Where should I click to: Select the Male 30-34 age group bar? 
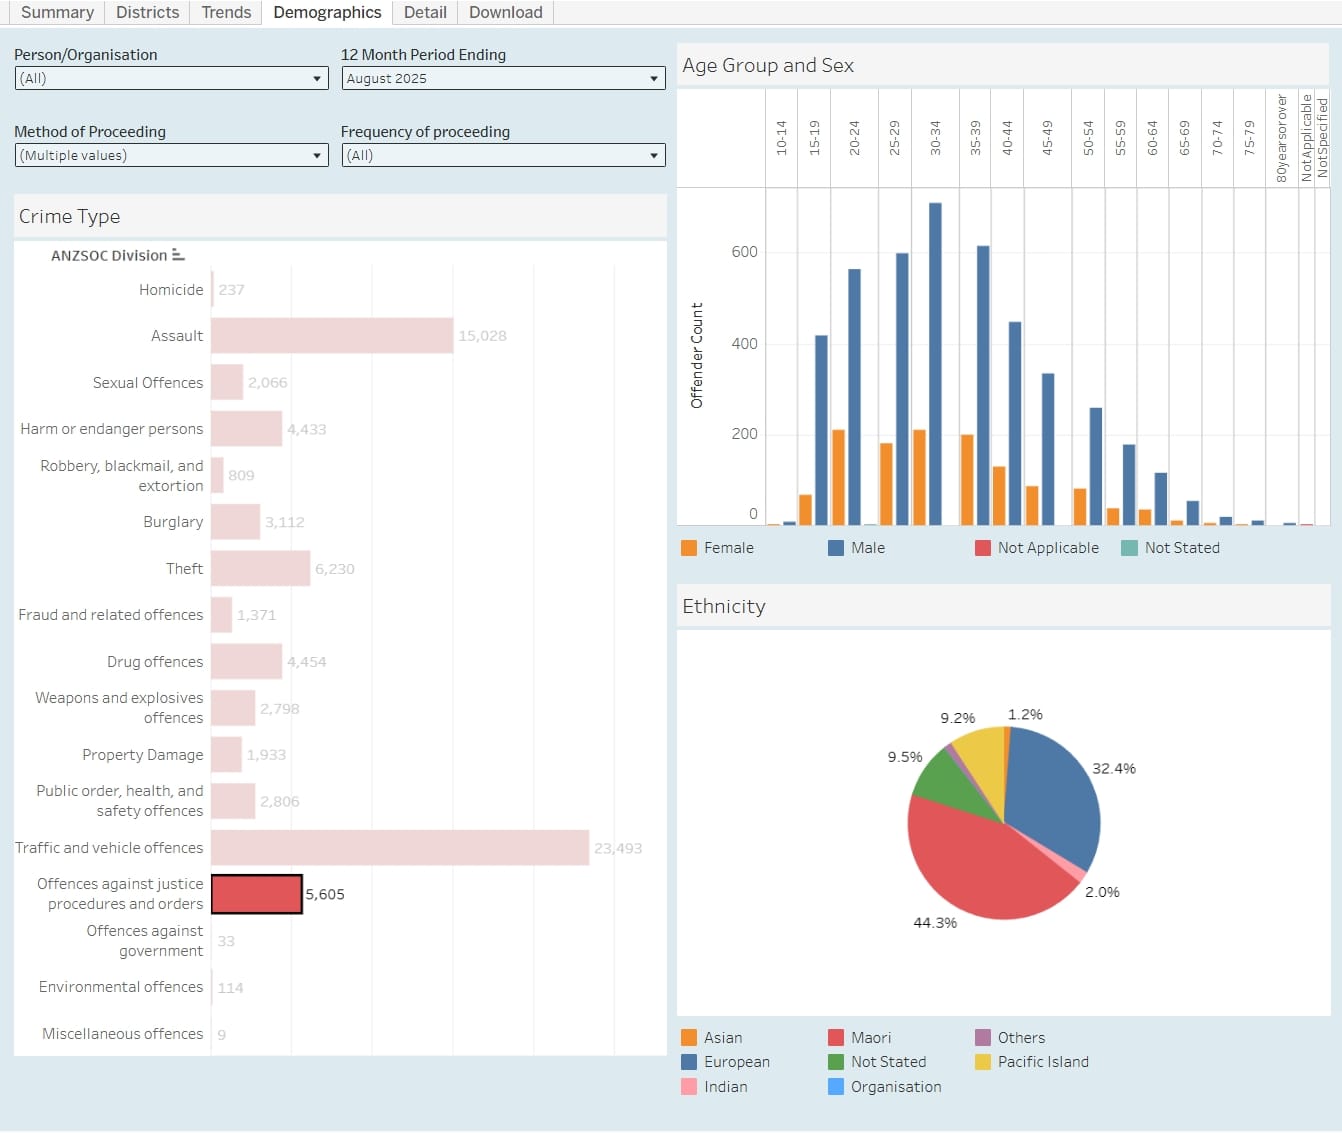935,365
